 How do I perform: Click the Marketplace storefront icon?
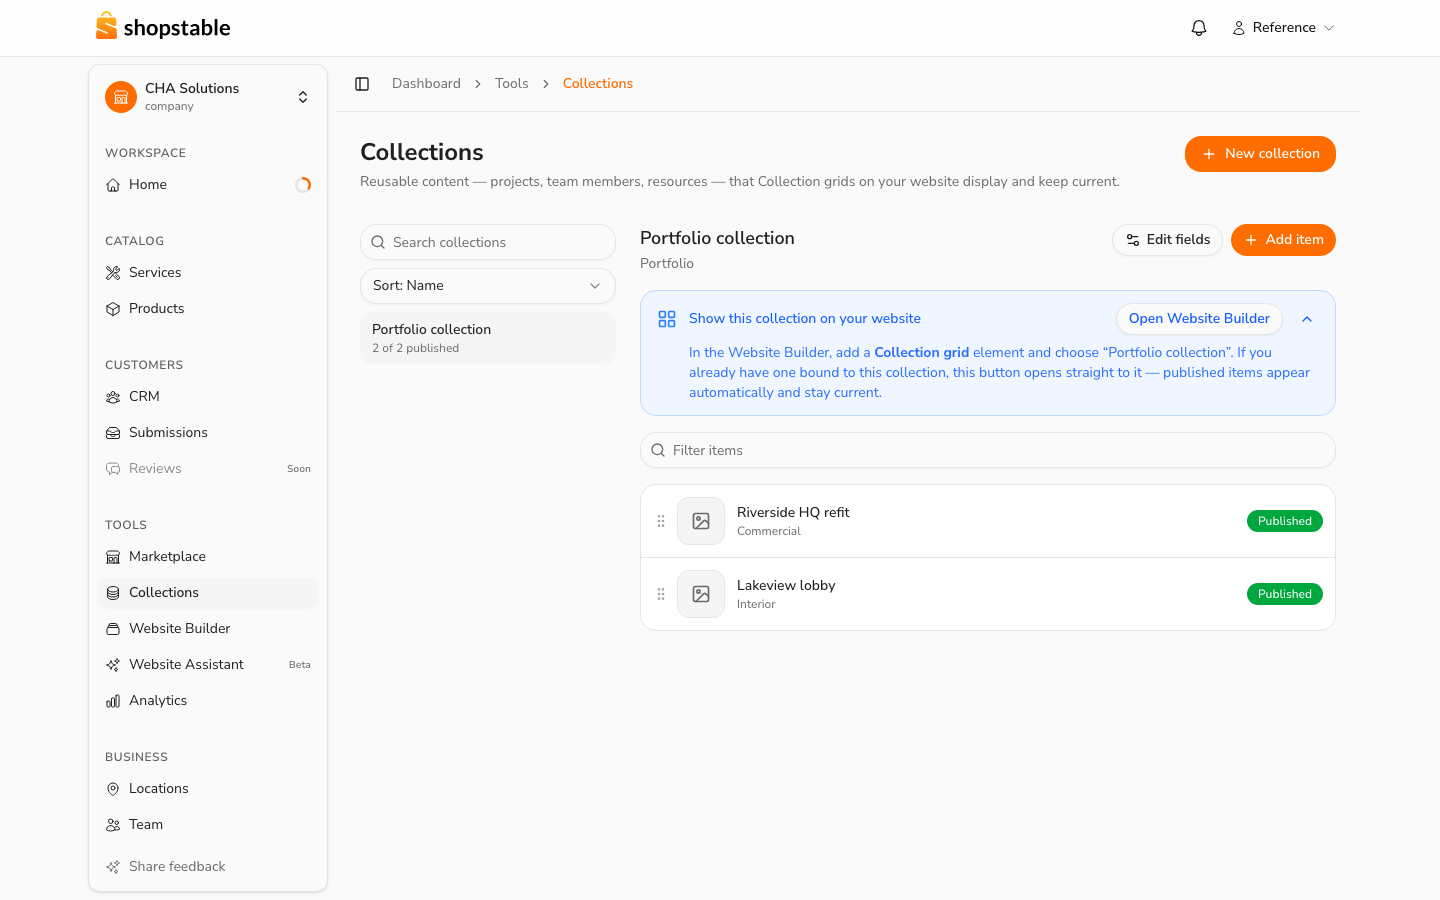click(113, 557)
